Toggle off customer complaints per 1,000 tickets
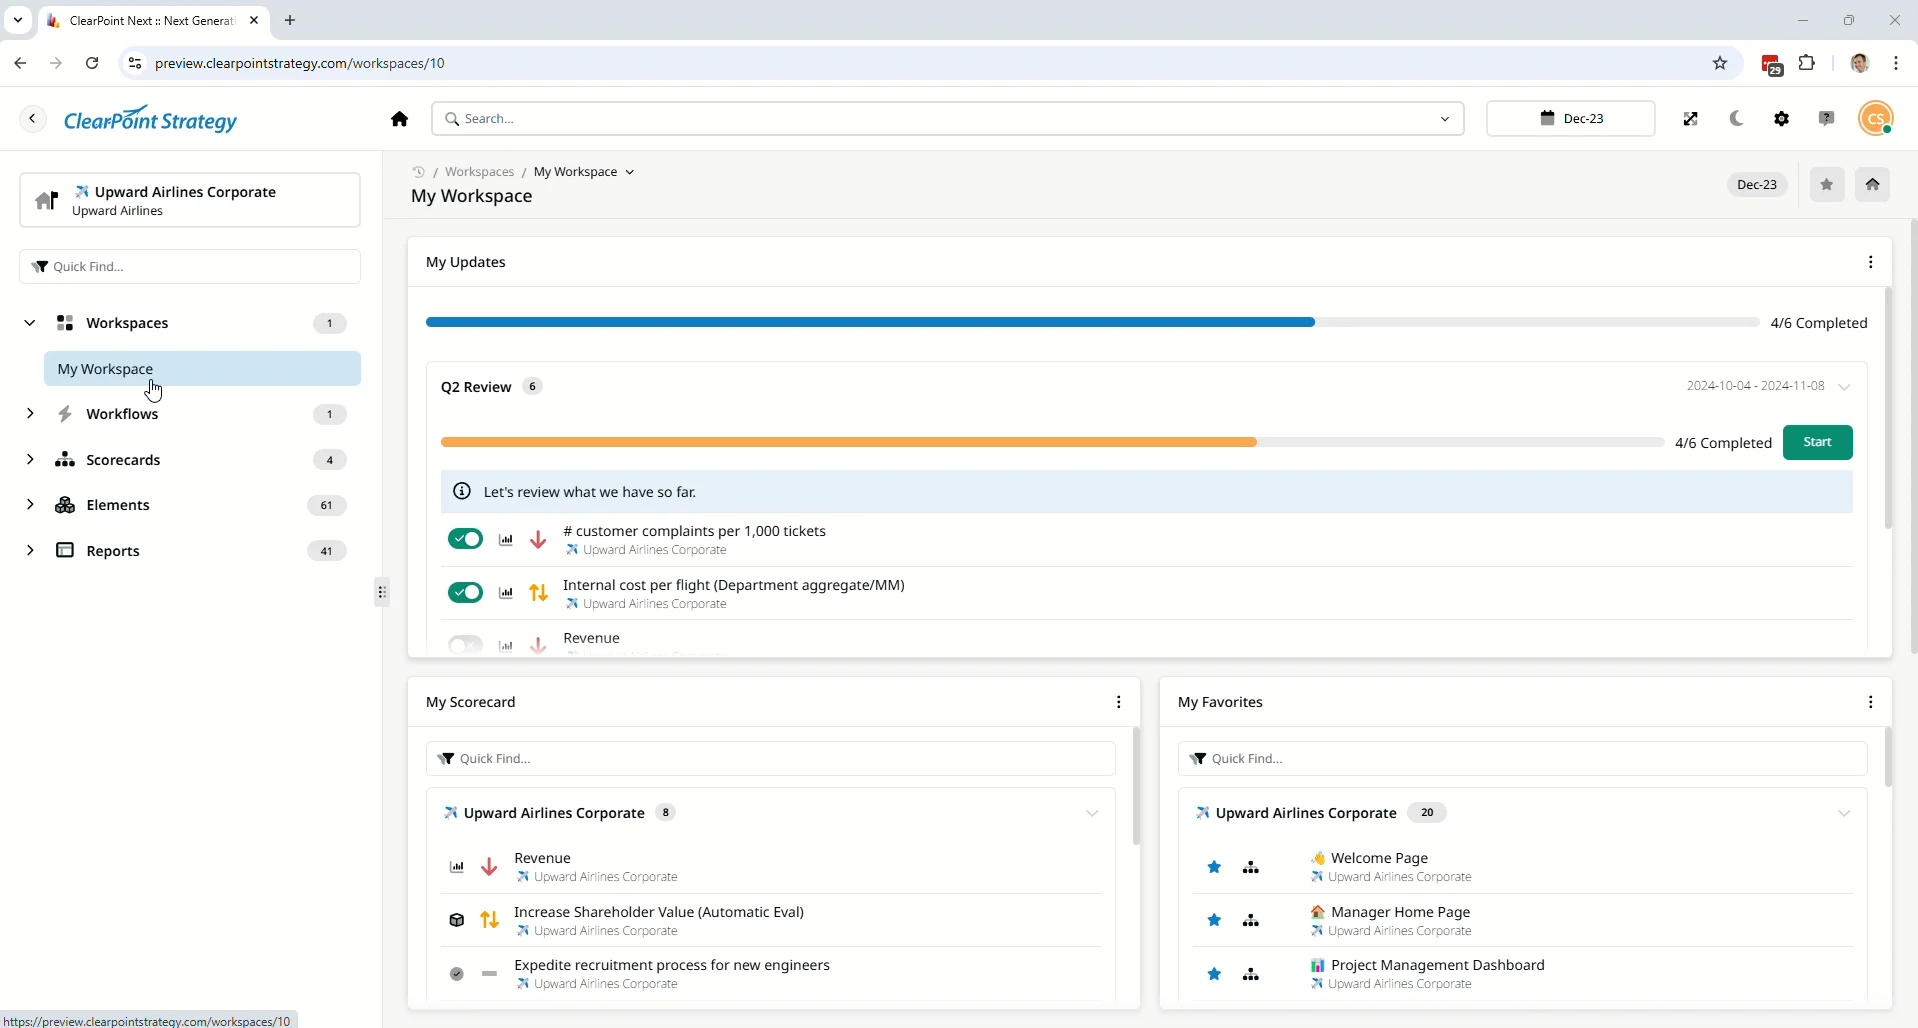The width and height of the screenshot is (1918, 1028). [x=465, y=540]
